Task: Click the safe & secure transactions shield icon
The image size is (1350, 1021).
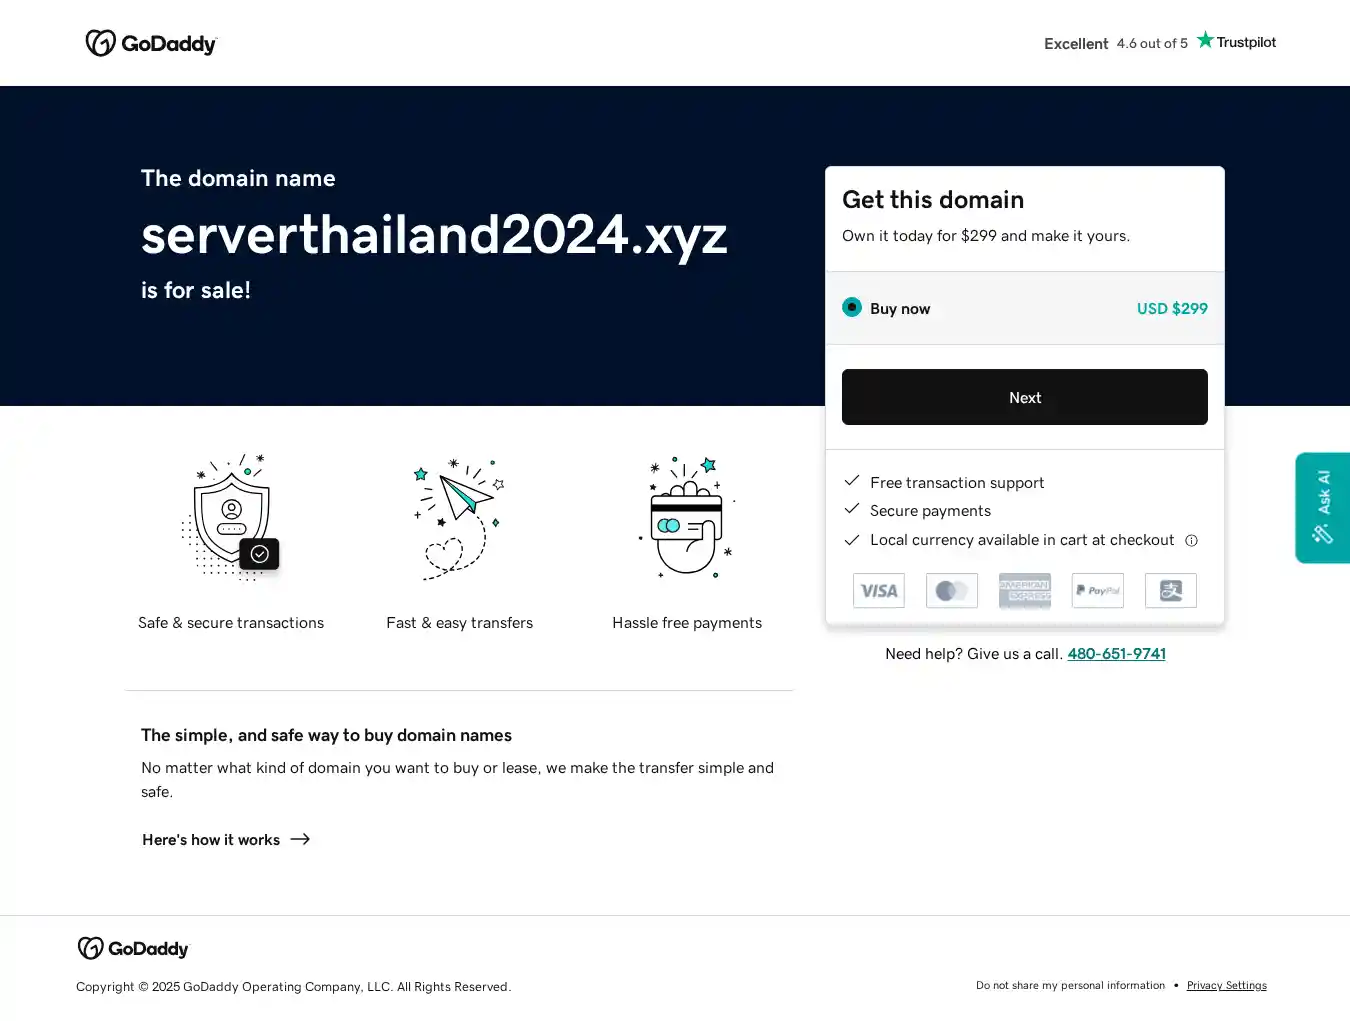Action: pyautogui.click(x=232, y=517)
